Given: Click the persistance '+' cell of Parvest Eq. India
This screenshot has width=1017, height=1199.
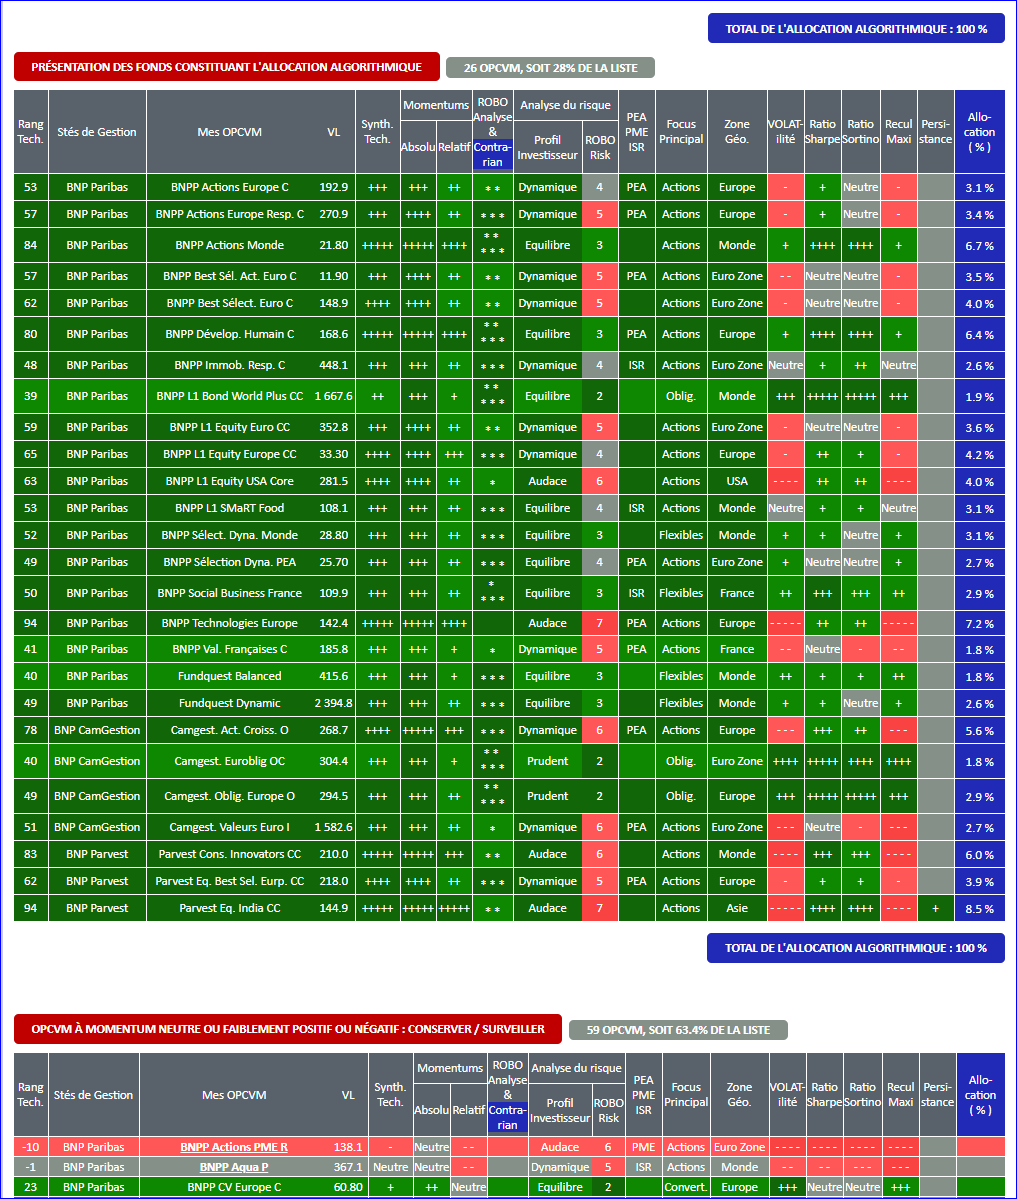Looking at the screenshot, I should coord(936,908).
